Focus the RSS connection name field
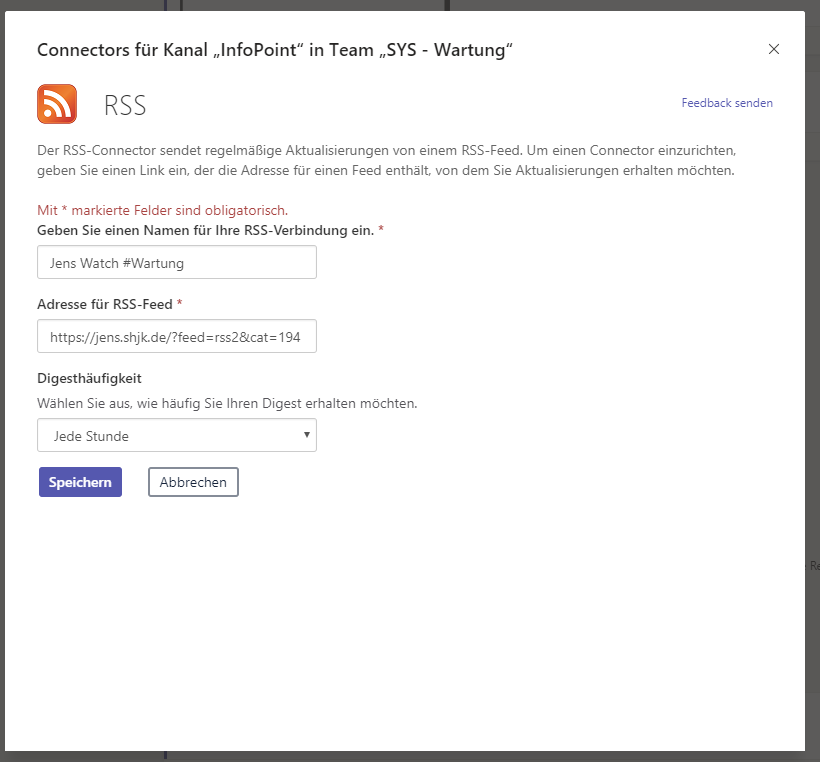The width and height of the screenshot is (820, 762). pos(177,263)
